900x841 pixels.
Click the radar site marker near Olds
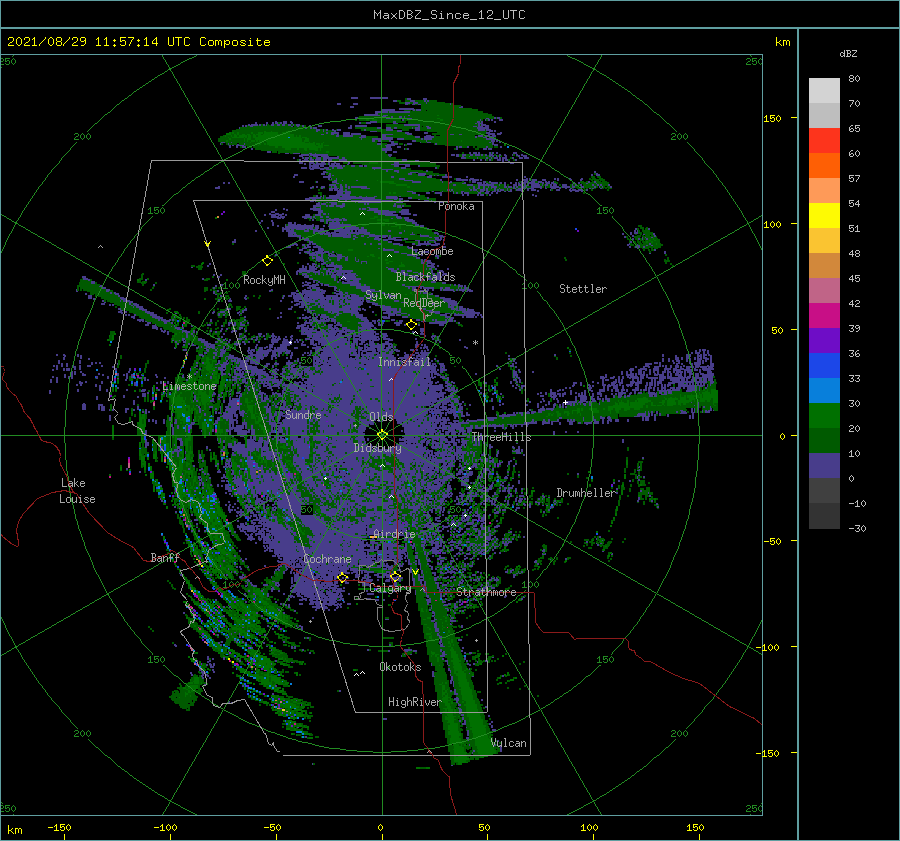(x=382, y=435)
